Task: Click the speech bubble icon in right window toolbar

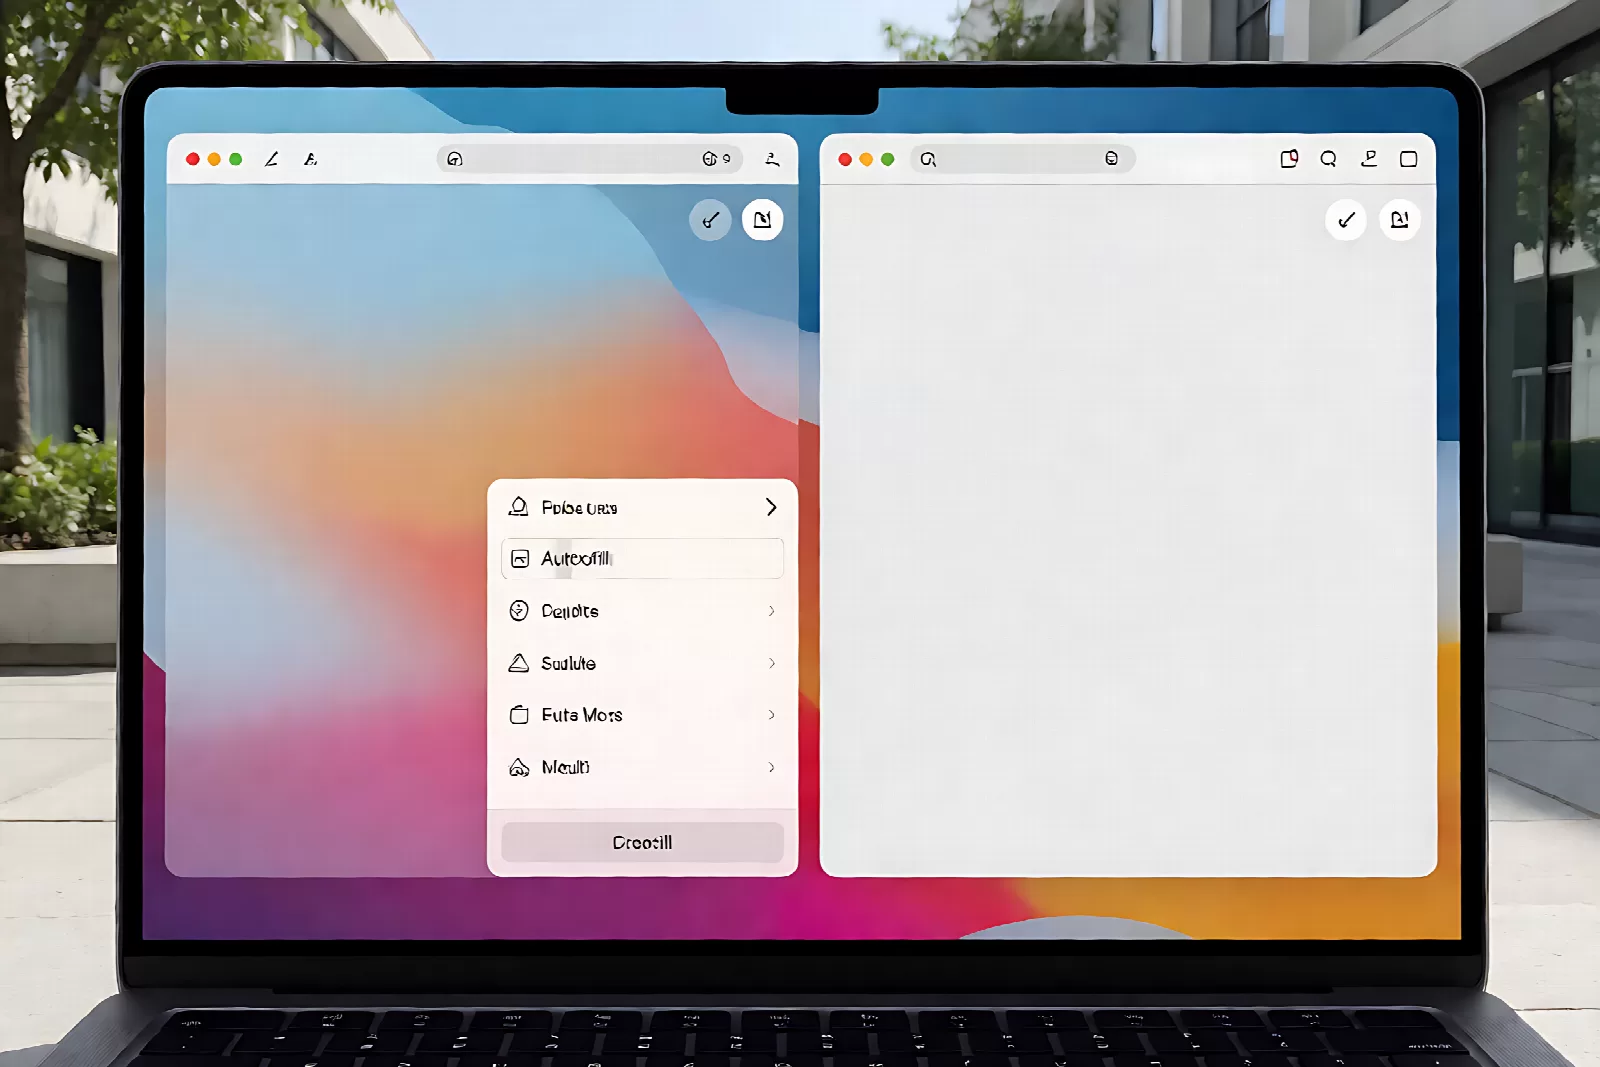Action: click(x=1328, y=159)
